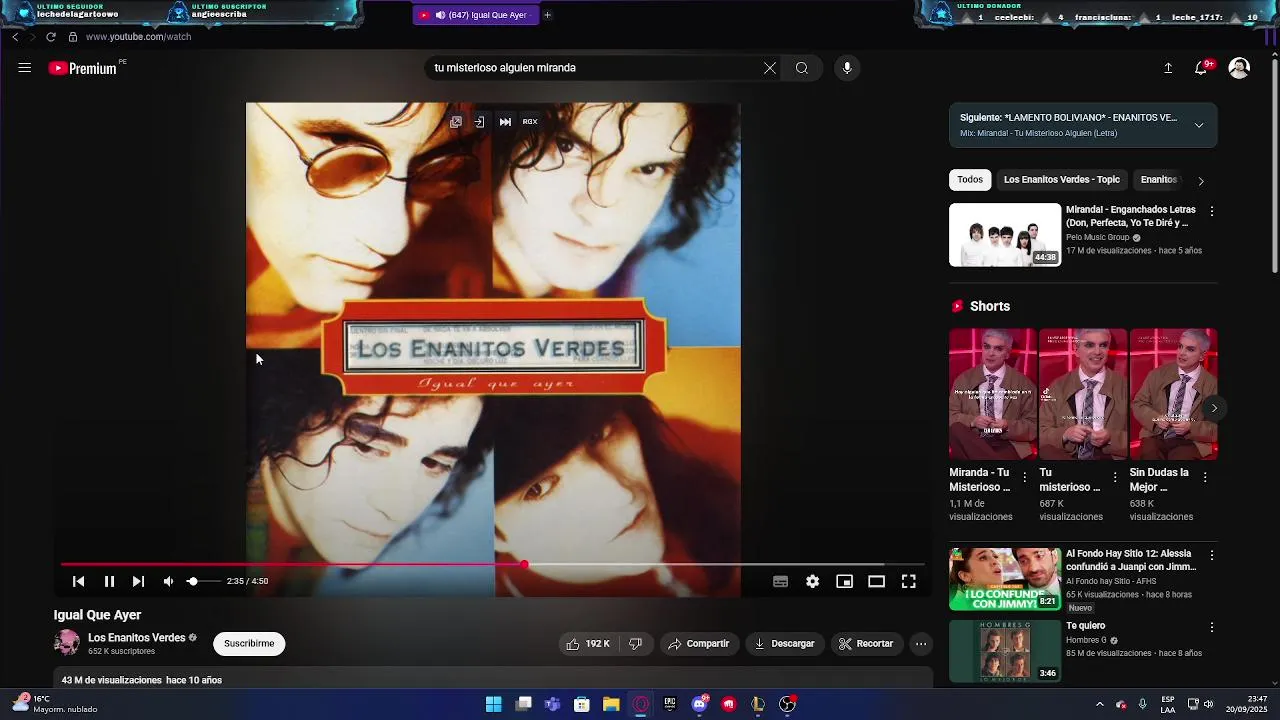This screenshot has width=1280, height=720.
Task: Open a new browser tab with plus
Action: point(547,15)
